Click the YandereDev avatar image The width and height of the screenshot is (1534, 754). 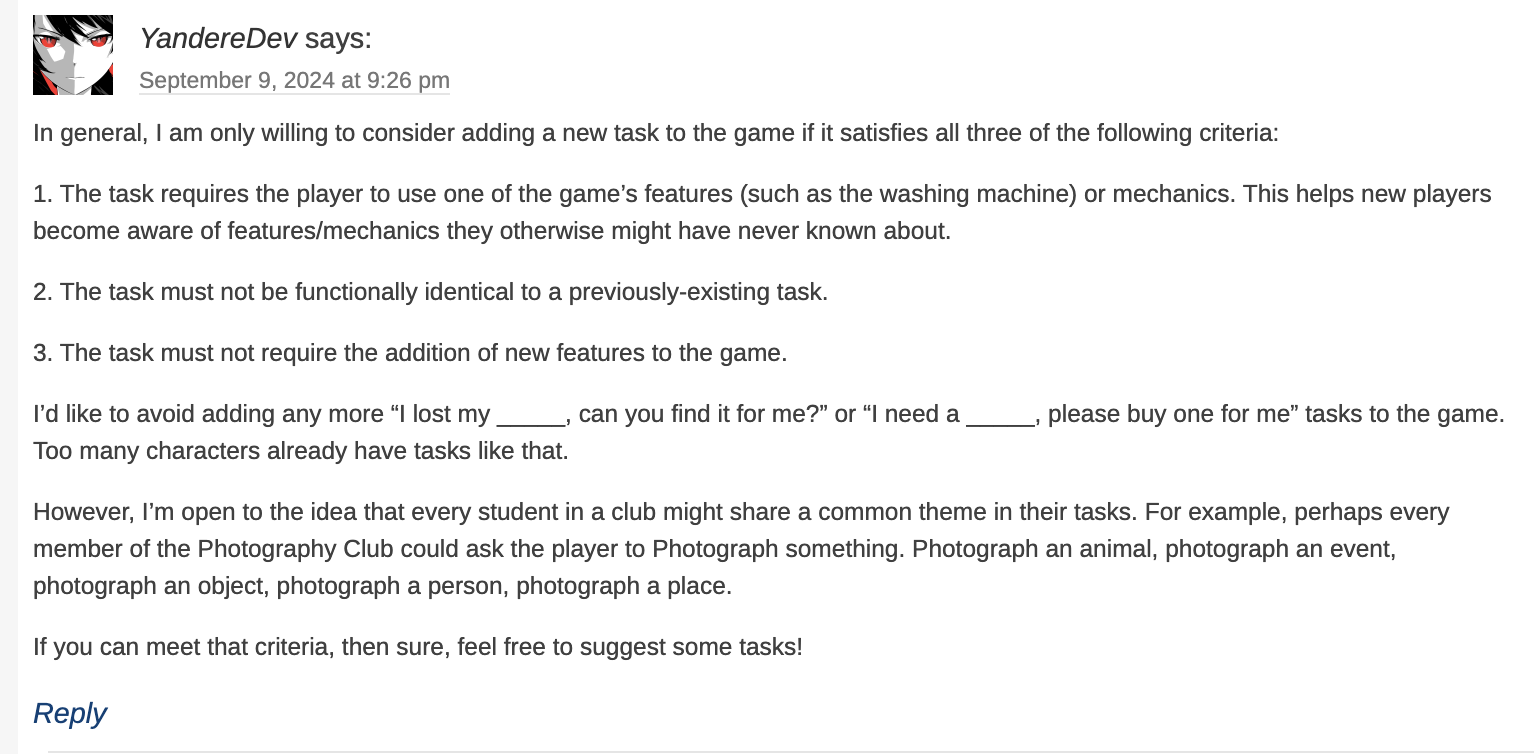[73, 55]
